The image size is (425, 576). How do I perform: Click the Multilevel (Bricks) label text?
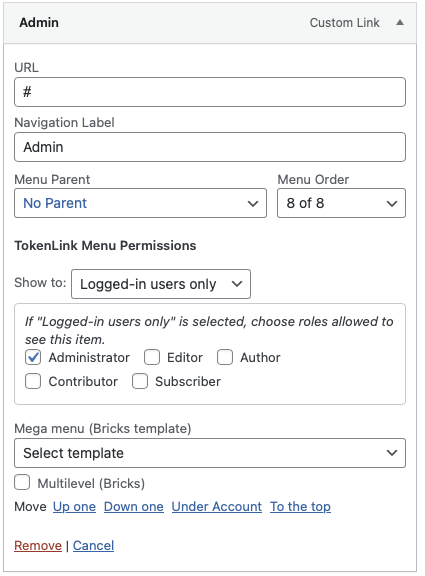tap(91, 483)
